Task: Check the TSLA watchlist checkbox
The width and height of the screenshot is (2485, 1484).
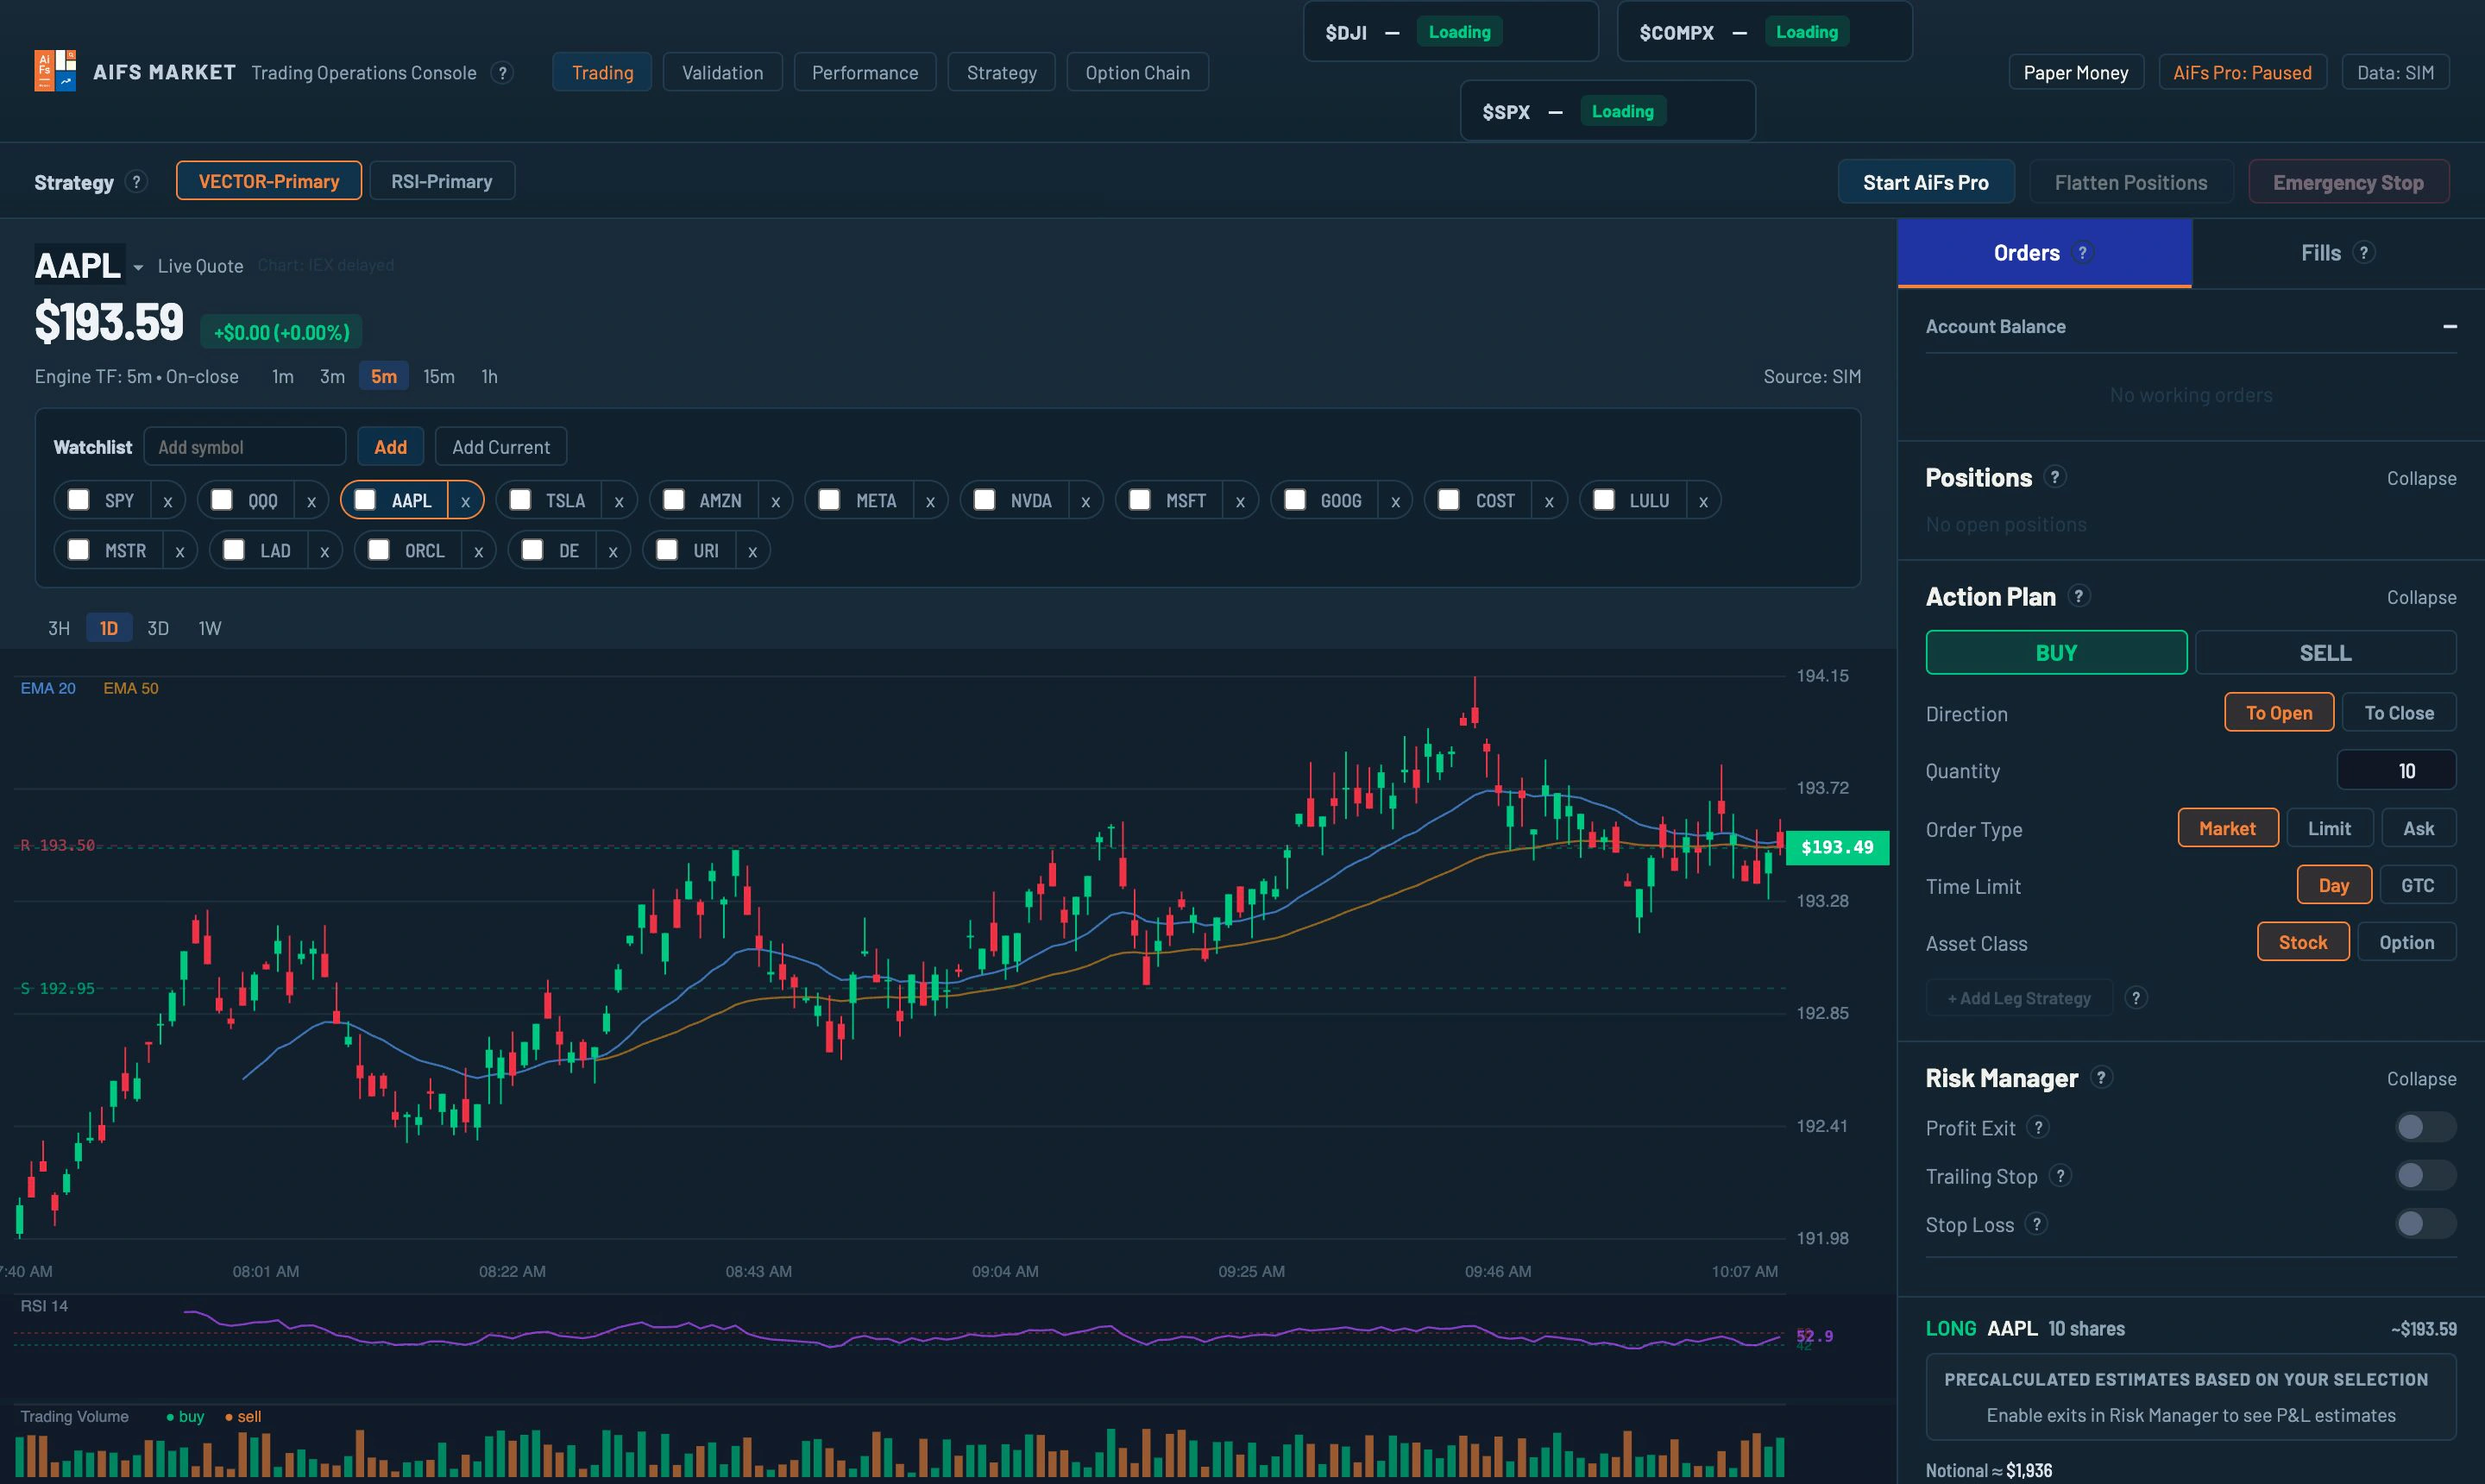Action: (520, 500)
